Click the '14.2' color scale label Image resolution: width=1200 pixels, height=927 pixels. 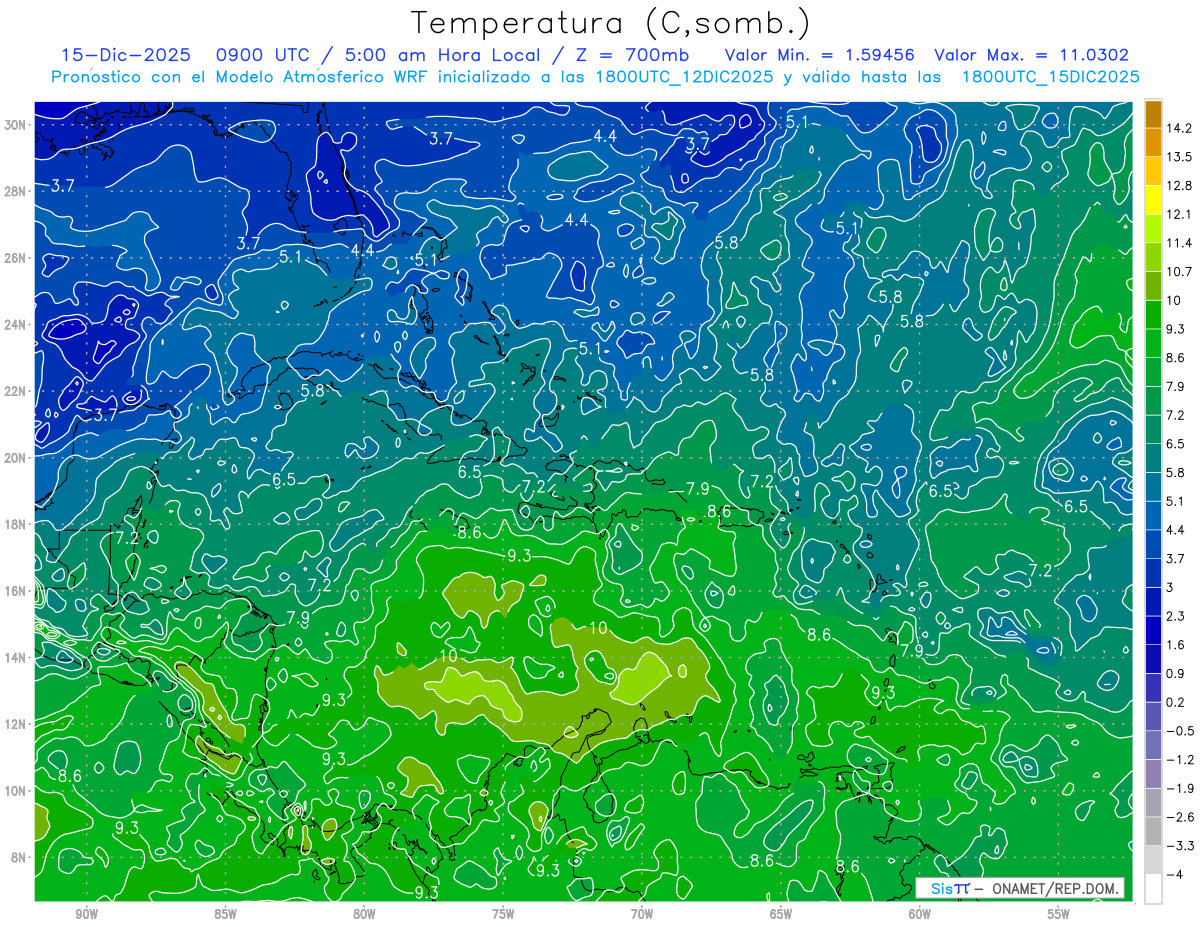[1180, 128]
